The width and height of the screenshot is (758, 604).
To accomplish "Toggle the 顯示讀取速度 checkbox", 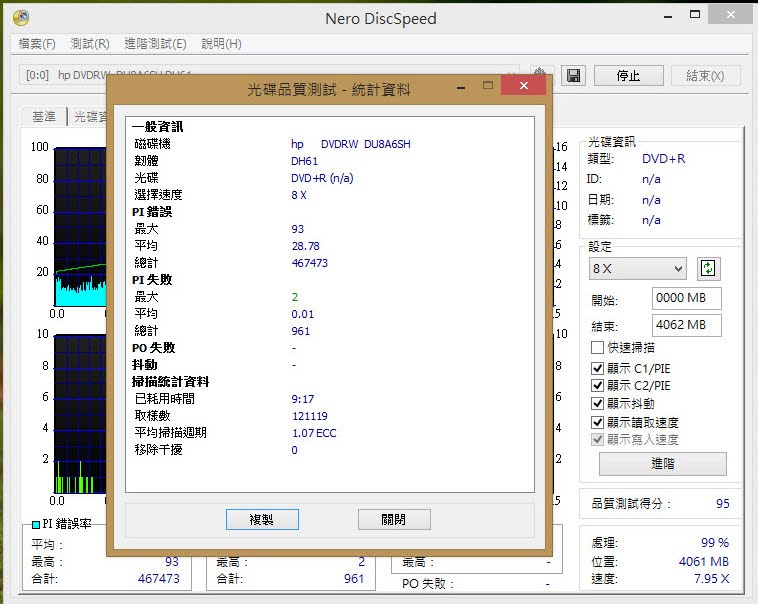I will (597, 422).
